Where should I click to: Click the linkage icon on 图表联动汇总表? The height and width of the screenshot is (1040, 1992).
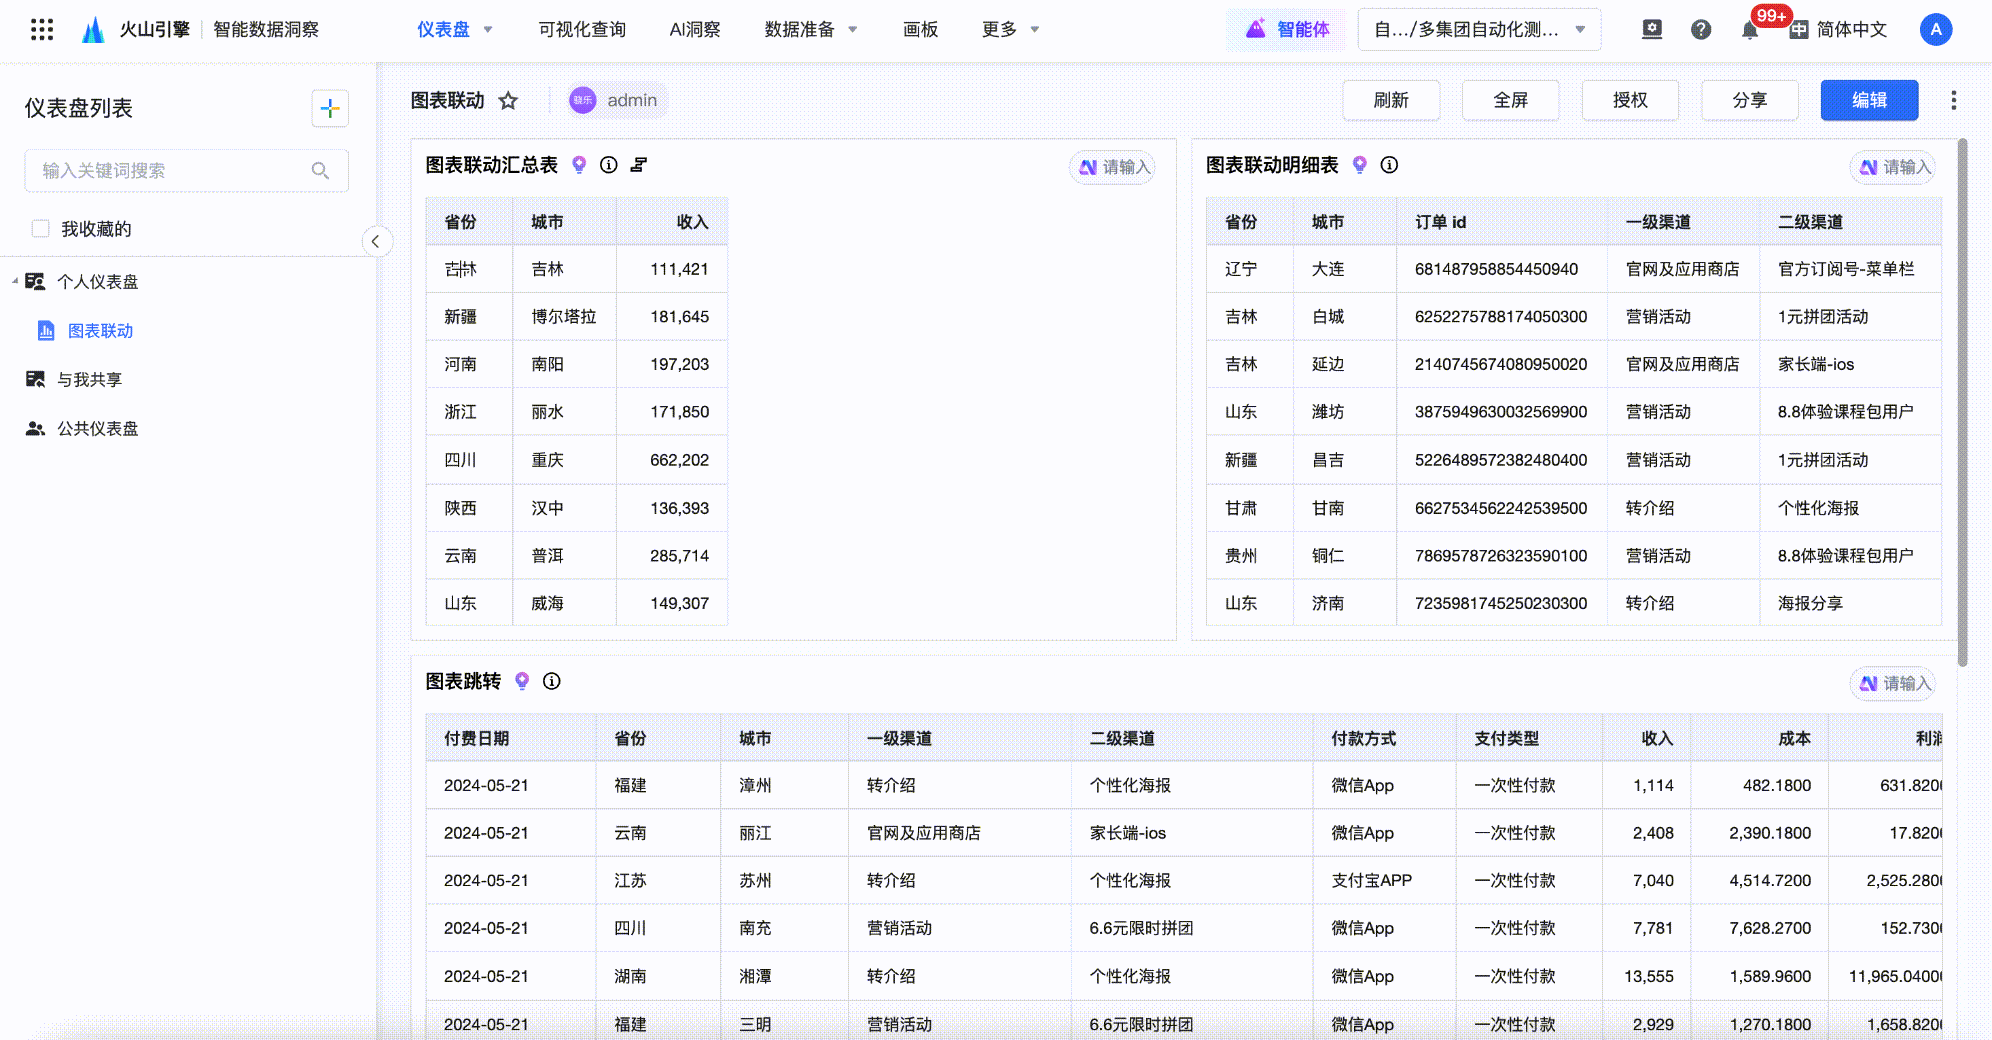point(639,165)
